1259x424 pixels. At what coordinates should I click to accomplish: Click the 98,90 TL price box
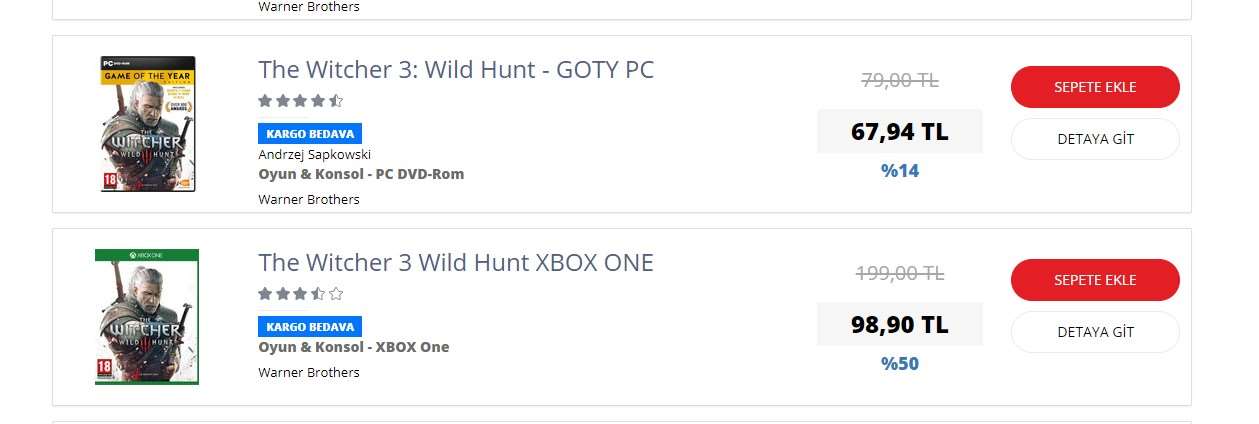[899, 324]
